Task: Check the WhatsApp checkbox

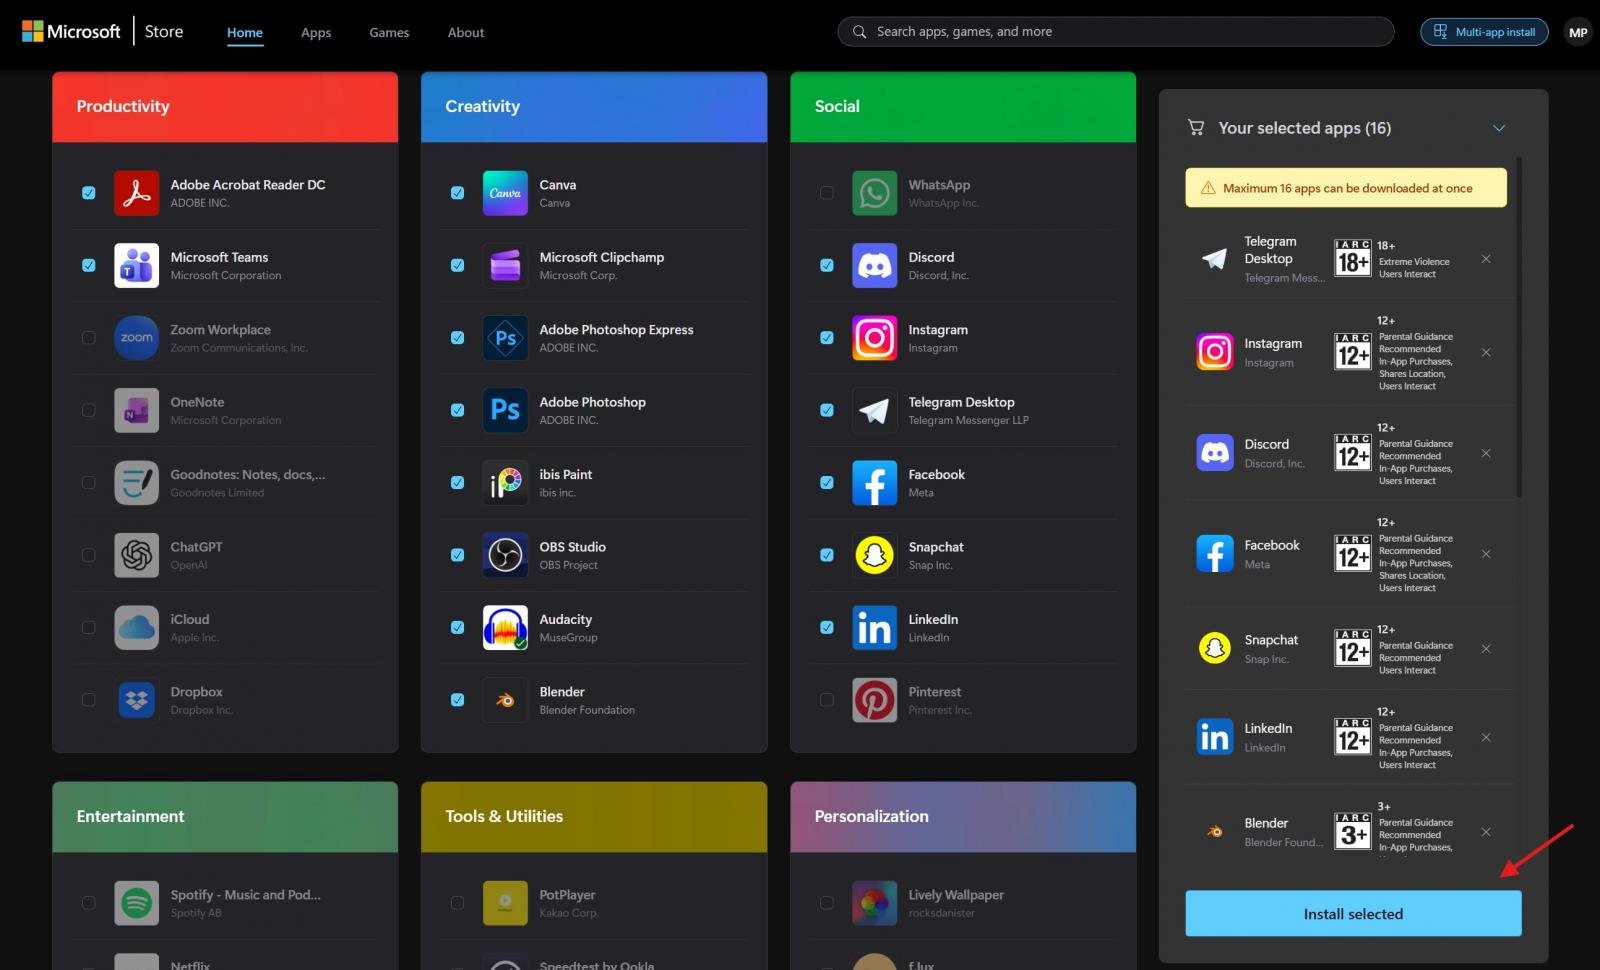Action: [x=827, y=192]
